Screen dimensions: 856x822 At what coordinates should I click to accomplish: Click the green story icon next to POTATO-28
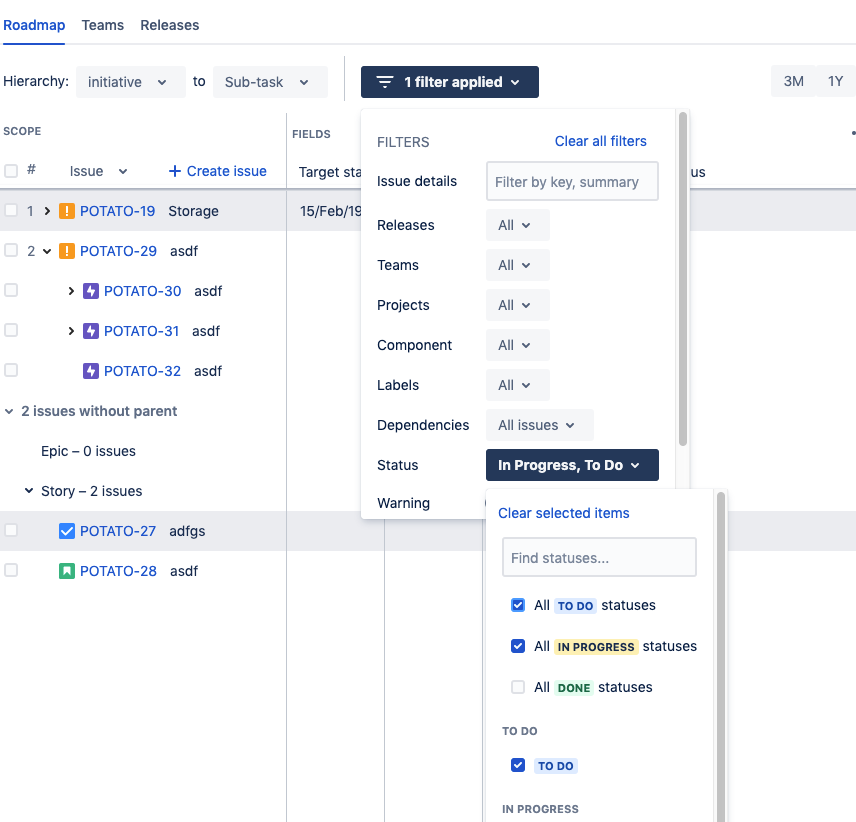click(66, 571)
